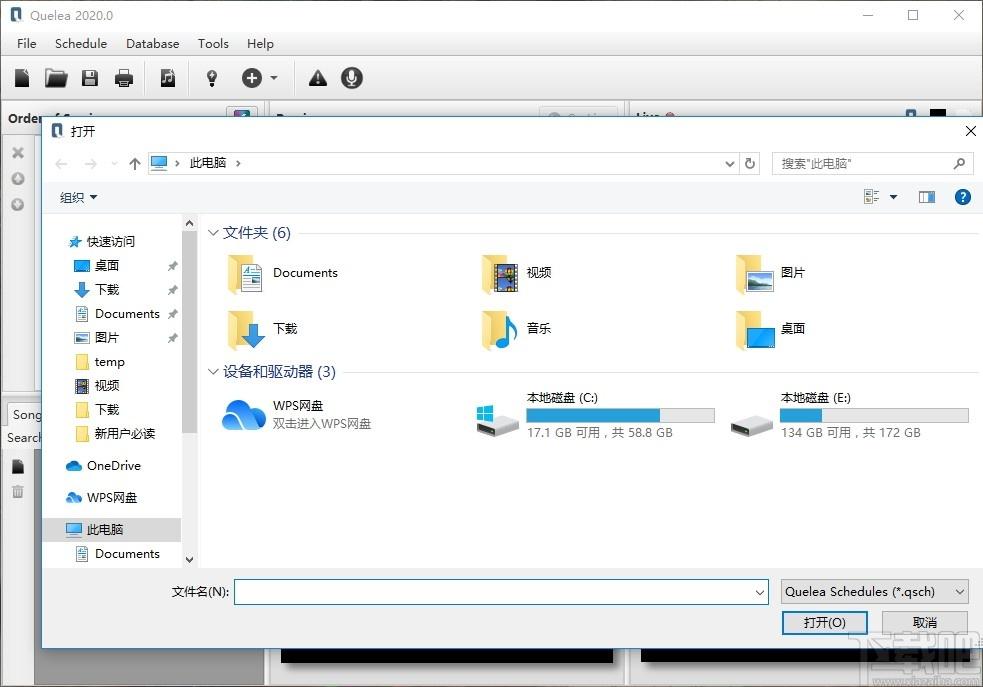Click the 本地磁盘 (C:) drive usage bar
This screenshot has width=983, height=687.
(x=620, y=415)
